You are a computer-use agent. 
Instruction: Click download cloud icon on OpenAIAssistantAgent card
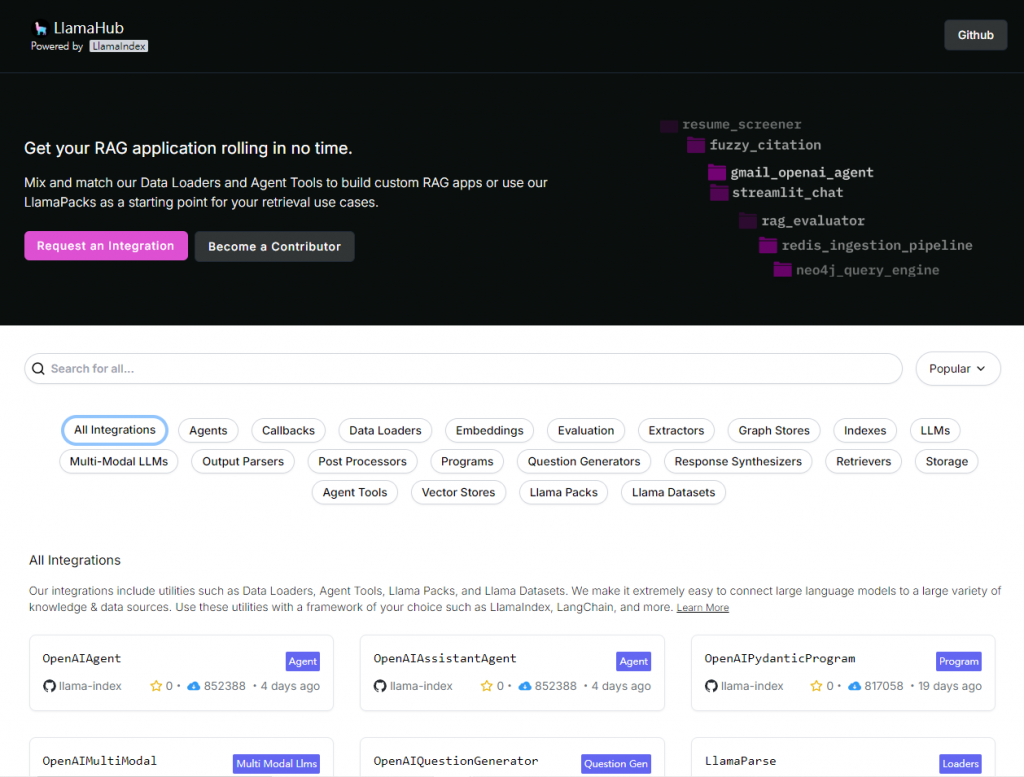pyautogui.click(x=524, y=686)
